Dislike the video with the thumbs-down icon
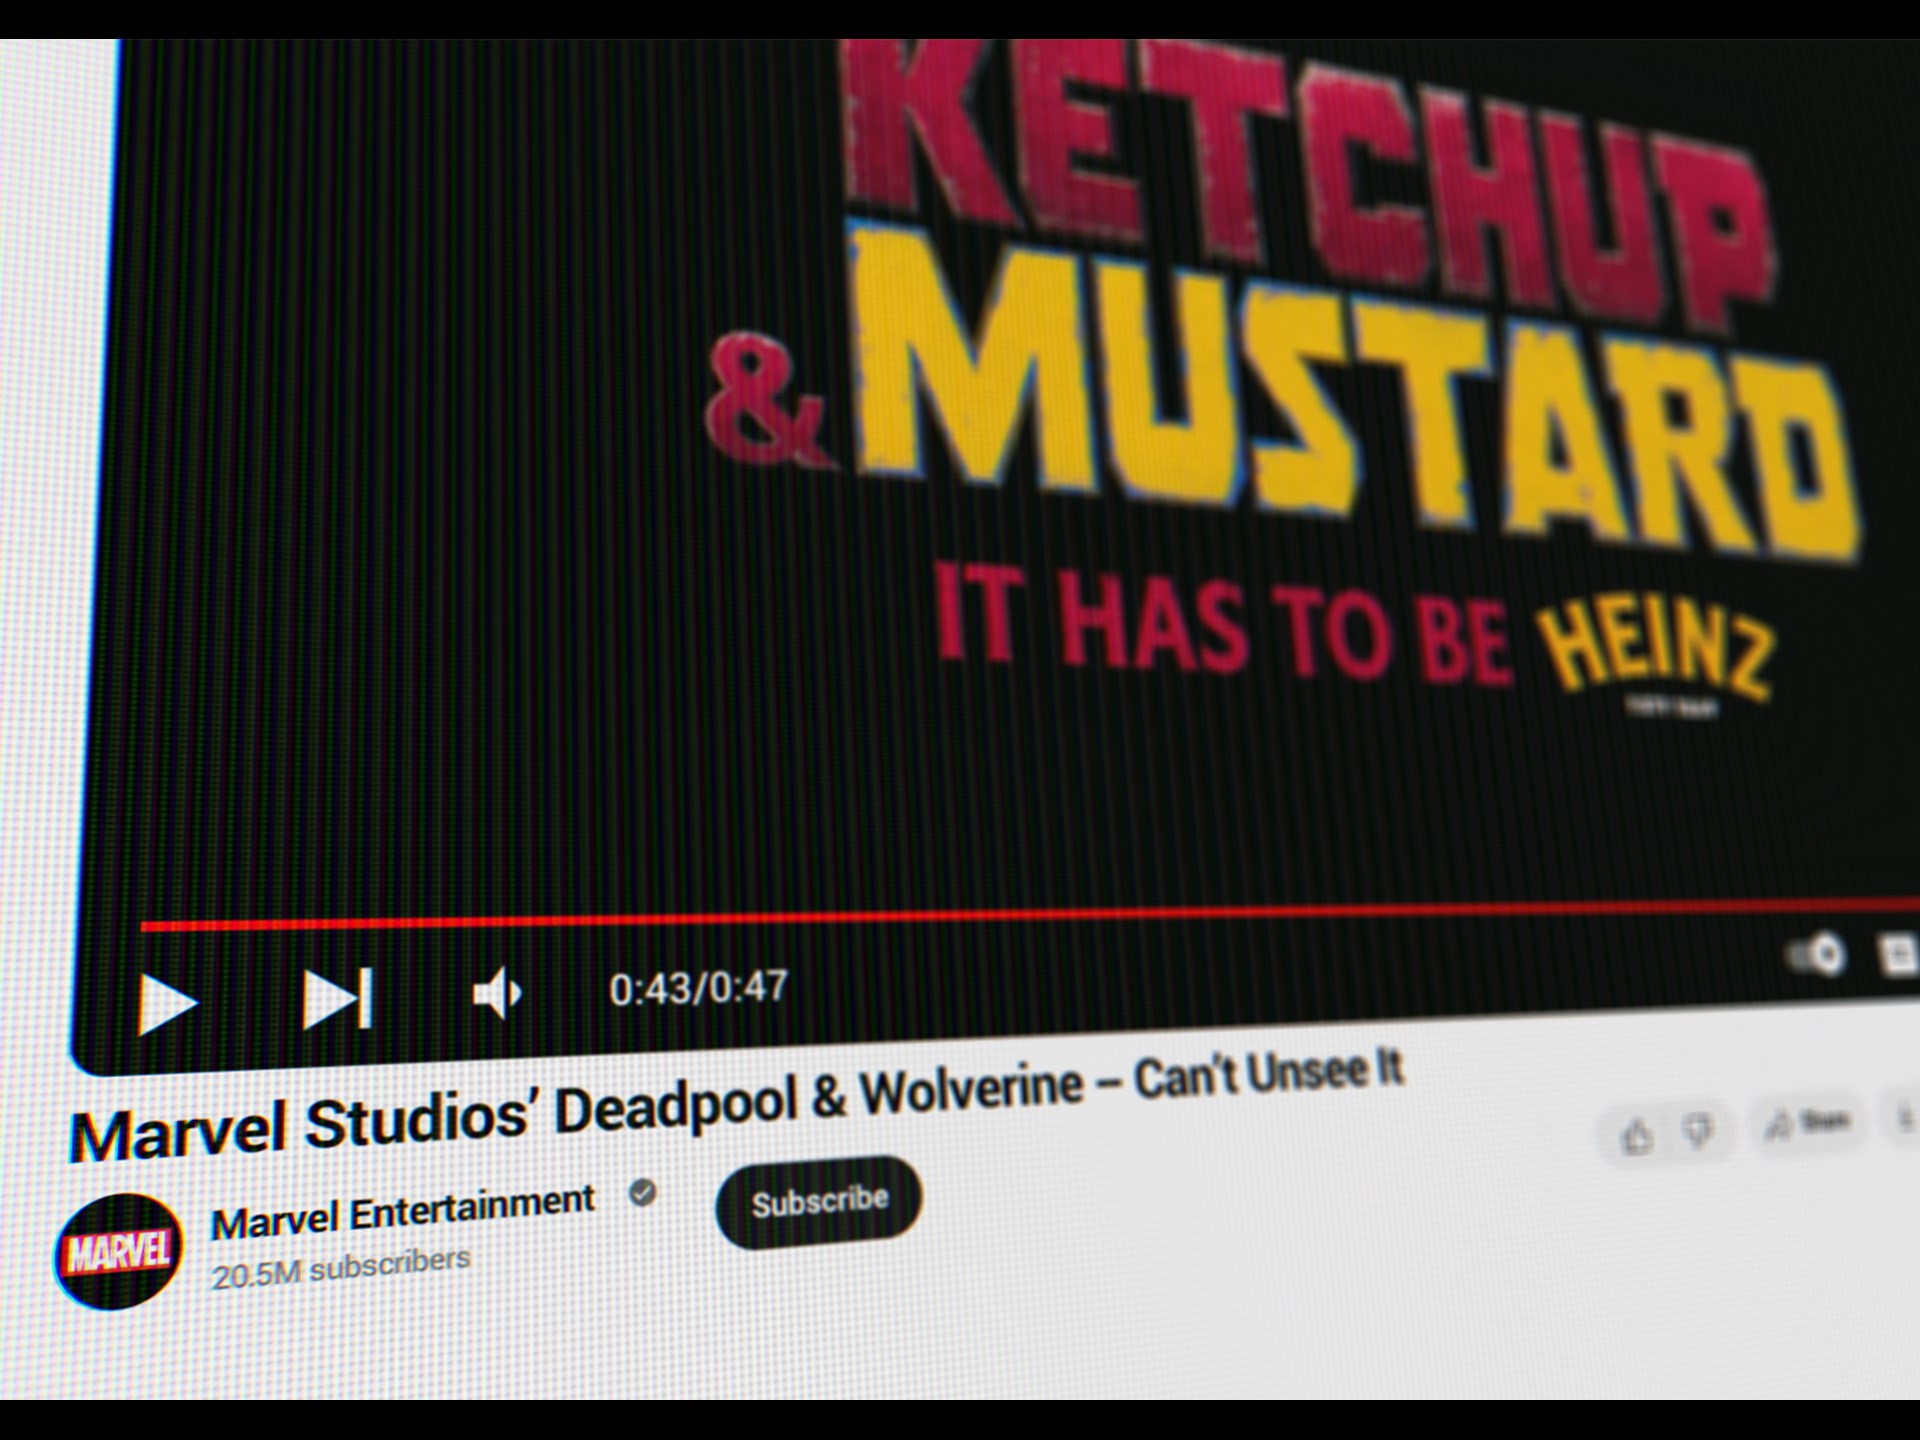The image size is (1920, 1440). tap(1698, 1131)
